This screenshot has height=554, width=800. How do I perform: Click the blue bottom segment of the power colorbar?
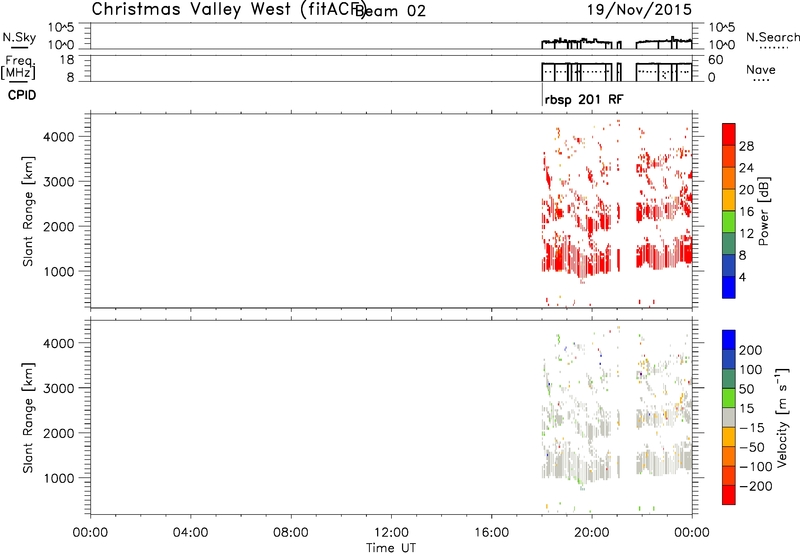click(x=729, y=287)
